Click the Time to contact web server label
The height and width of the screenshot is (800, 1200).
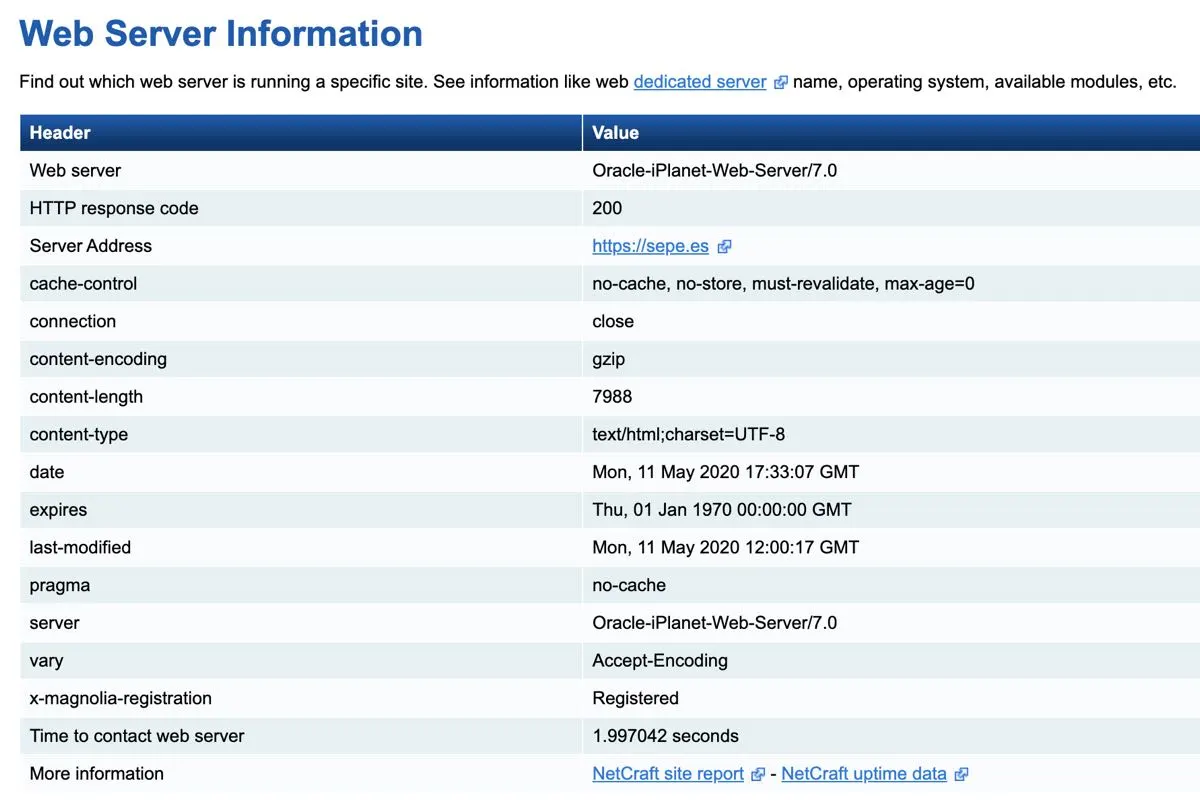click(137, 736)
